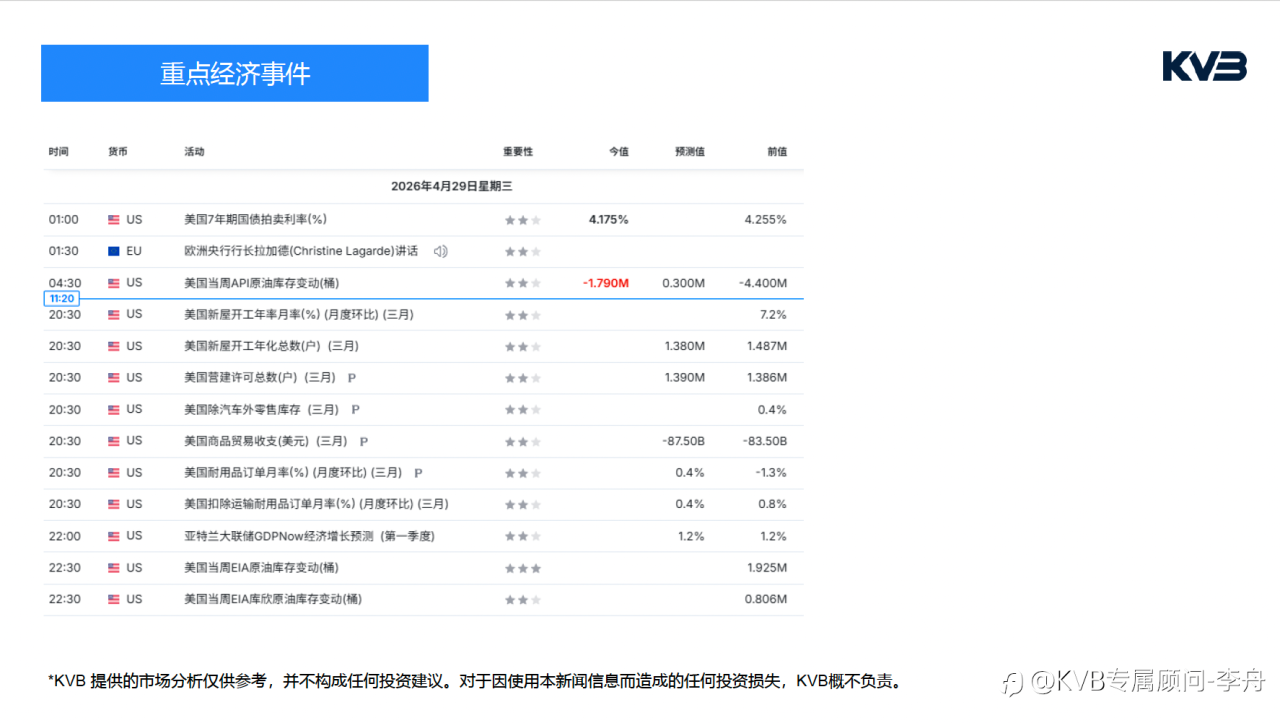Image resolution: width=1280 pixels, height=723 pixels.
Task: Select the 前值 column header
Action: coord(776,152)
